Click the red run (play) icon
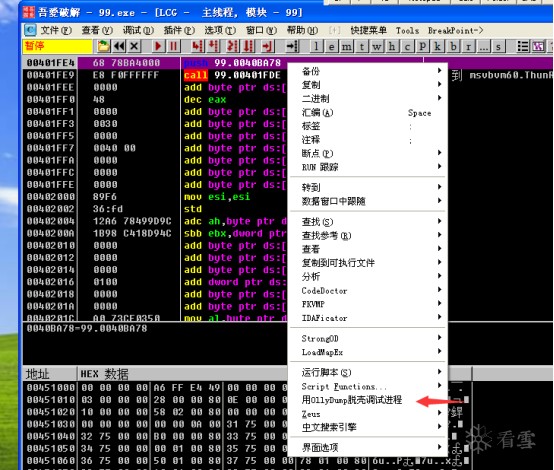Image resolution: width=554 pixels, height=470 pixels. pyautogui.click(x=158, y=46)
